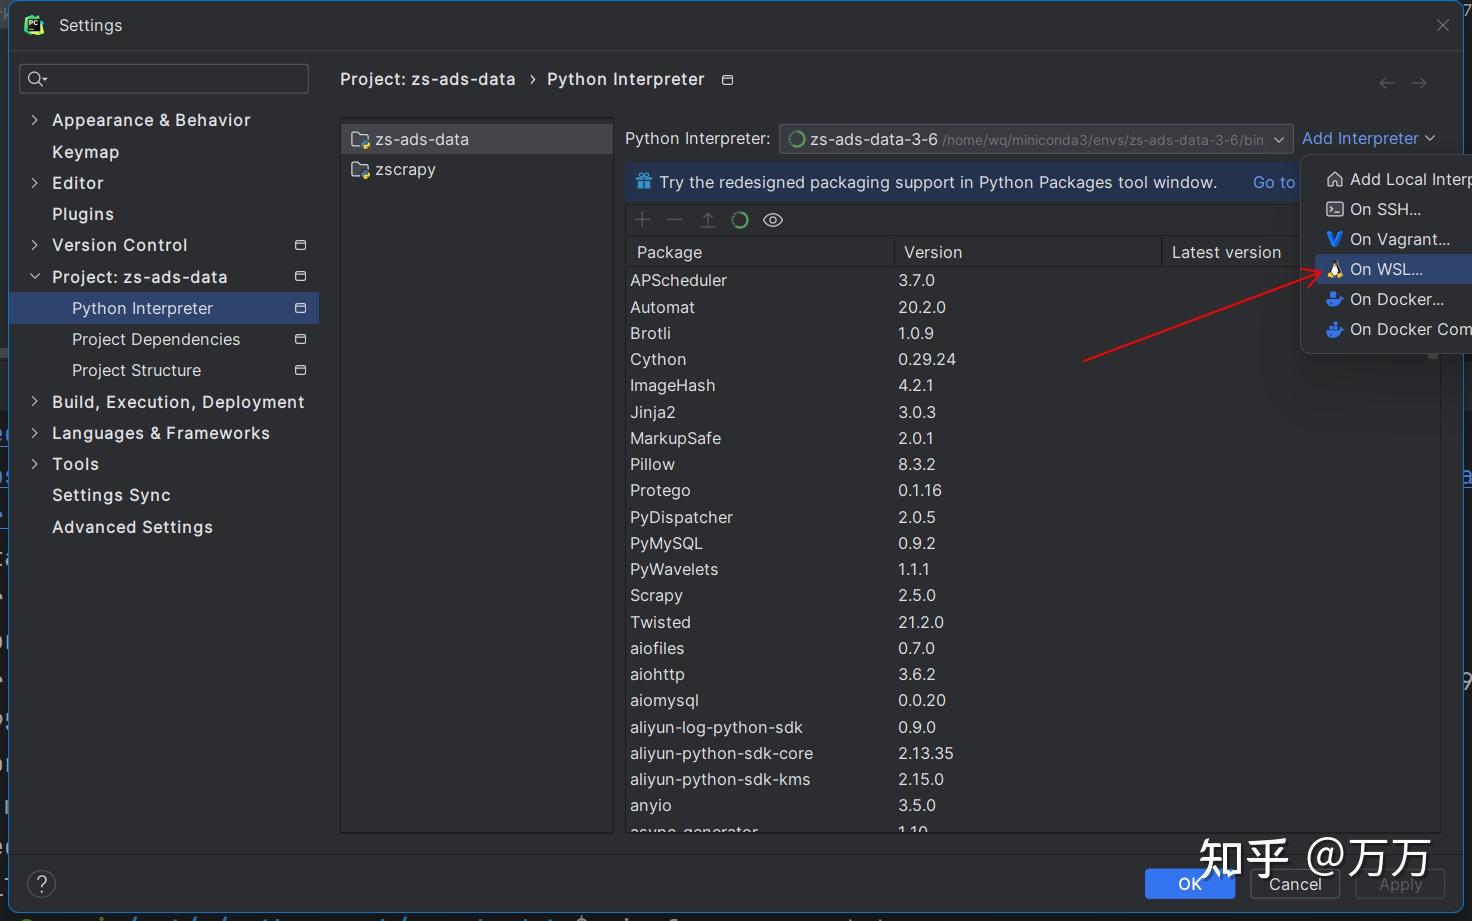Focus the settings search field

[x=164, y=79]
